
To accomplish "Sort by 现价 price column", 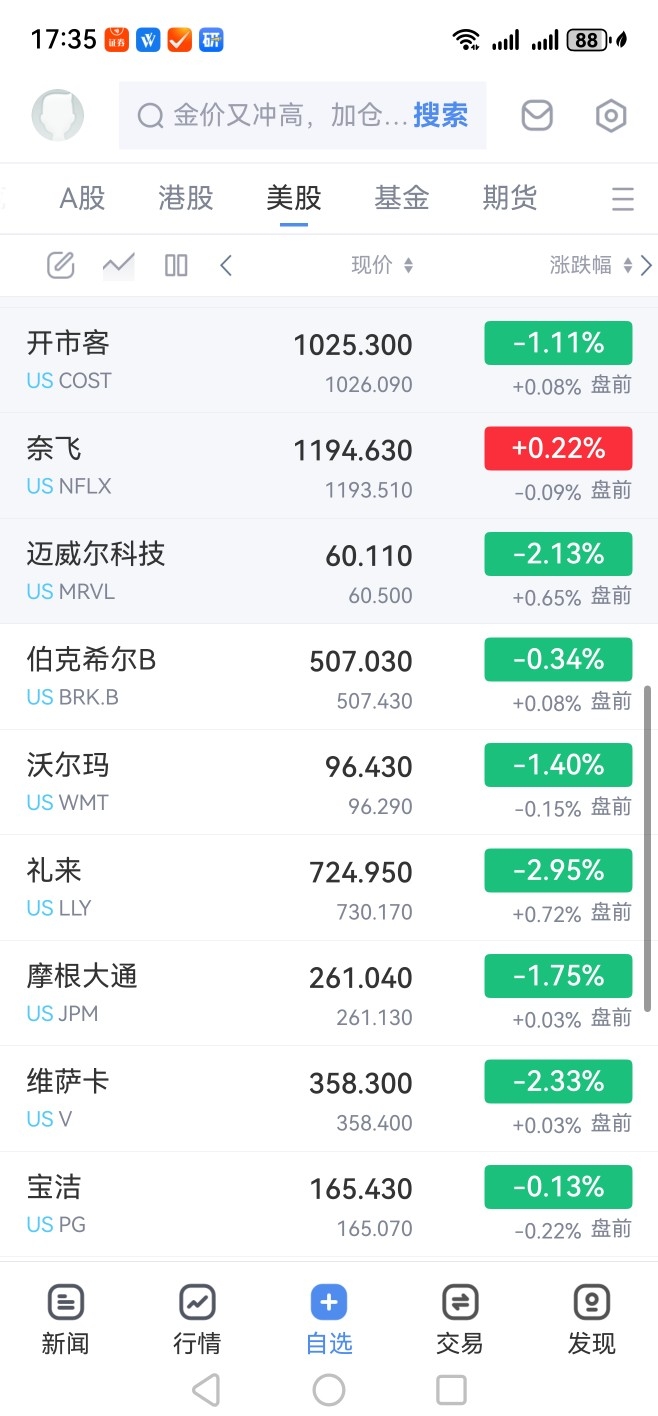I will (382, 265).
